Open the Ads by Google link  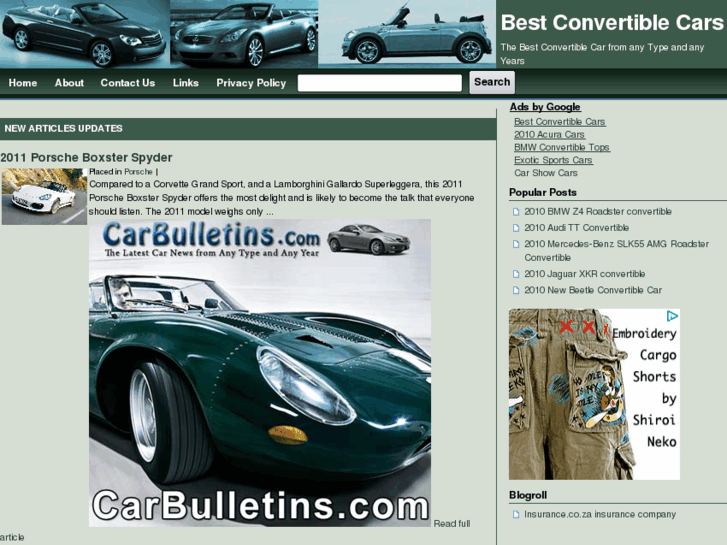click(545, 107)
